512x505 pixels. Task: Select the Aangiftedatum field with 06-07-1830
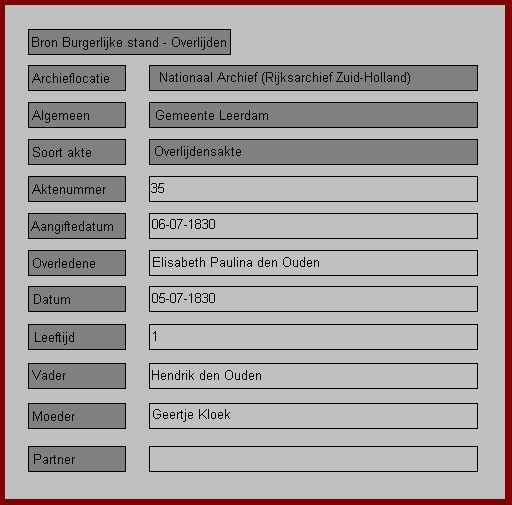click(313, 226)
